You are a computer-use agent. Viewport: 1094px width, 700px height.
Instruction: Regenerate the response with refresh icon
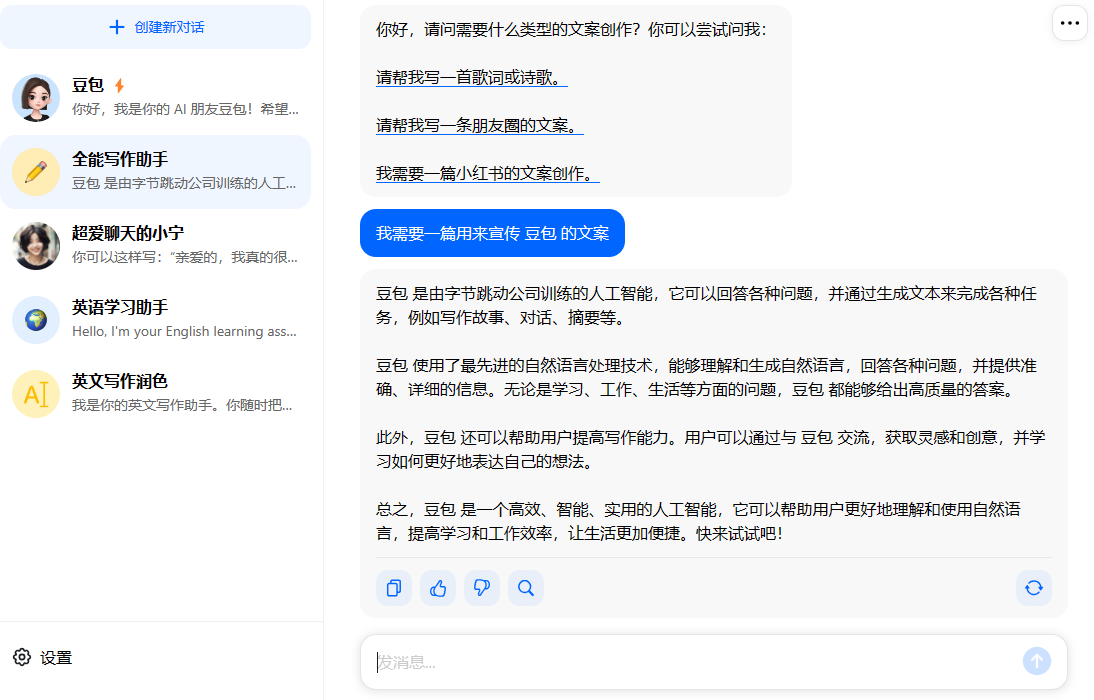pos(1034,588)
